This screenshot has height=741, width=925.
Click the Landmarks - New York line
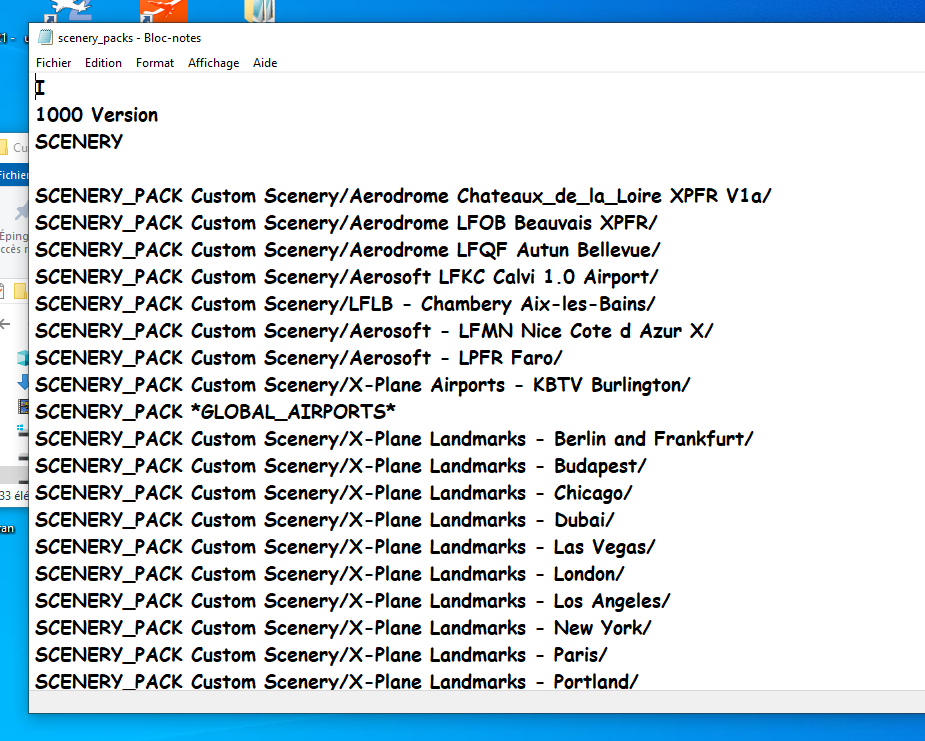click(343, 628)
